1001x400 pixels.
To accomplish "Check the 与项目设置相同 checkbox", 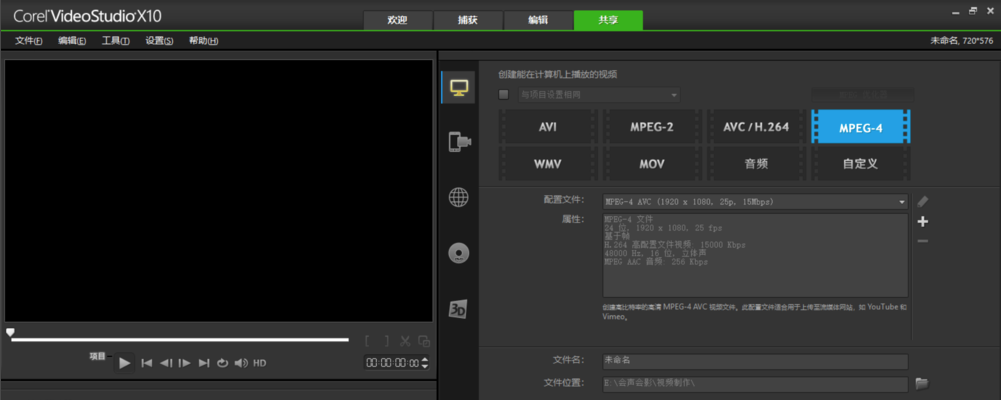I will [504, 95].
